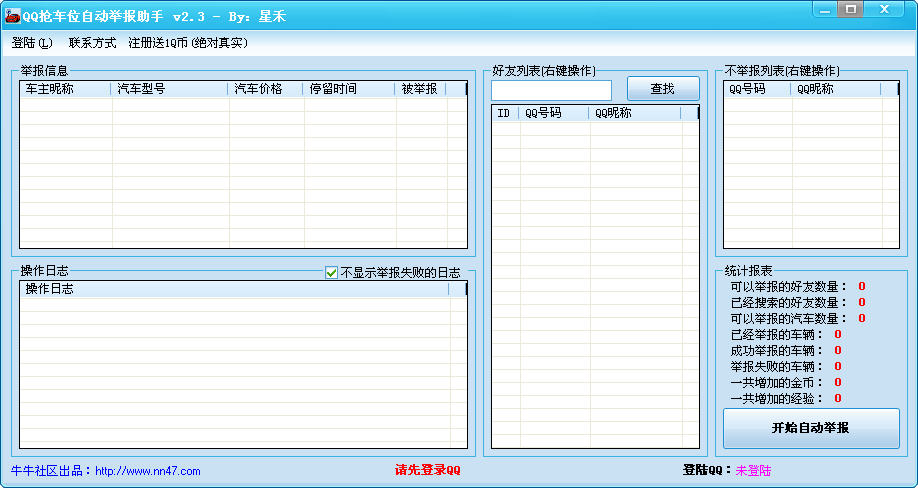Screen dimensions: 918x488
Task: Focus the friend search input field
Action: 551,90
